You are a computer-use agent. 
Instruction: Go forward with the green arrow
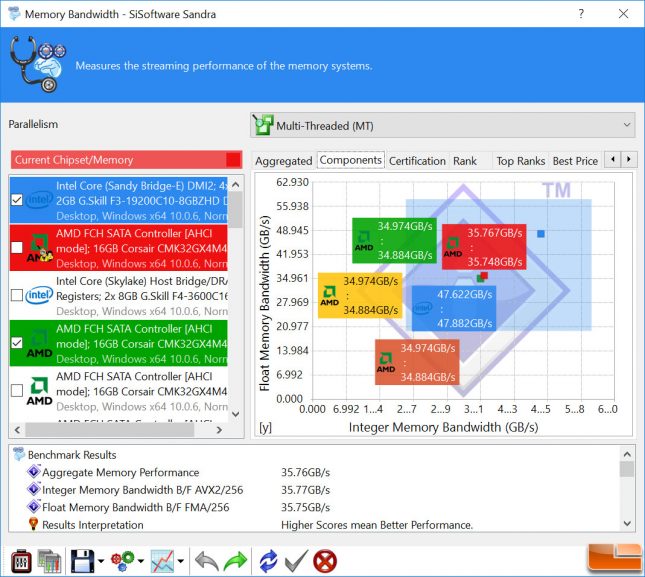(x=235, y=561)
